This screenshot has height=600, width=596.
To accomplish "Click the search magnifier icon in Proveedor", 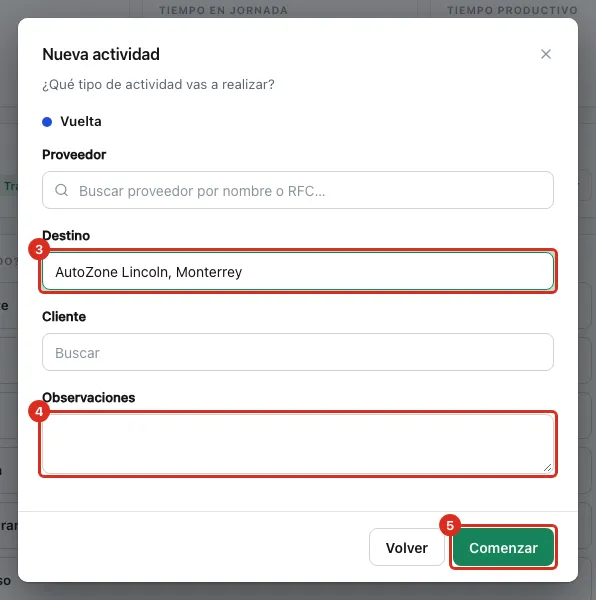I will [62, 190].
